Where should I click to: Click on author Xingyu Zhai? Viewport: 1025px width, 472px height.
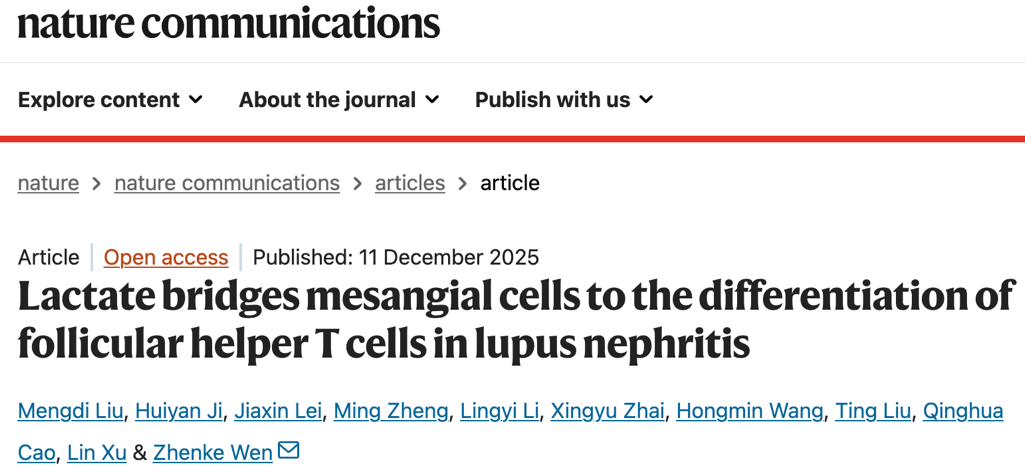tap(607, 411)
